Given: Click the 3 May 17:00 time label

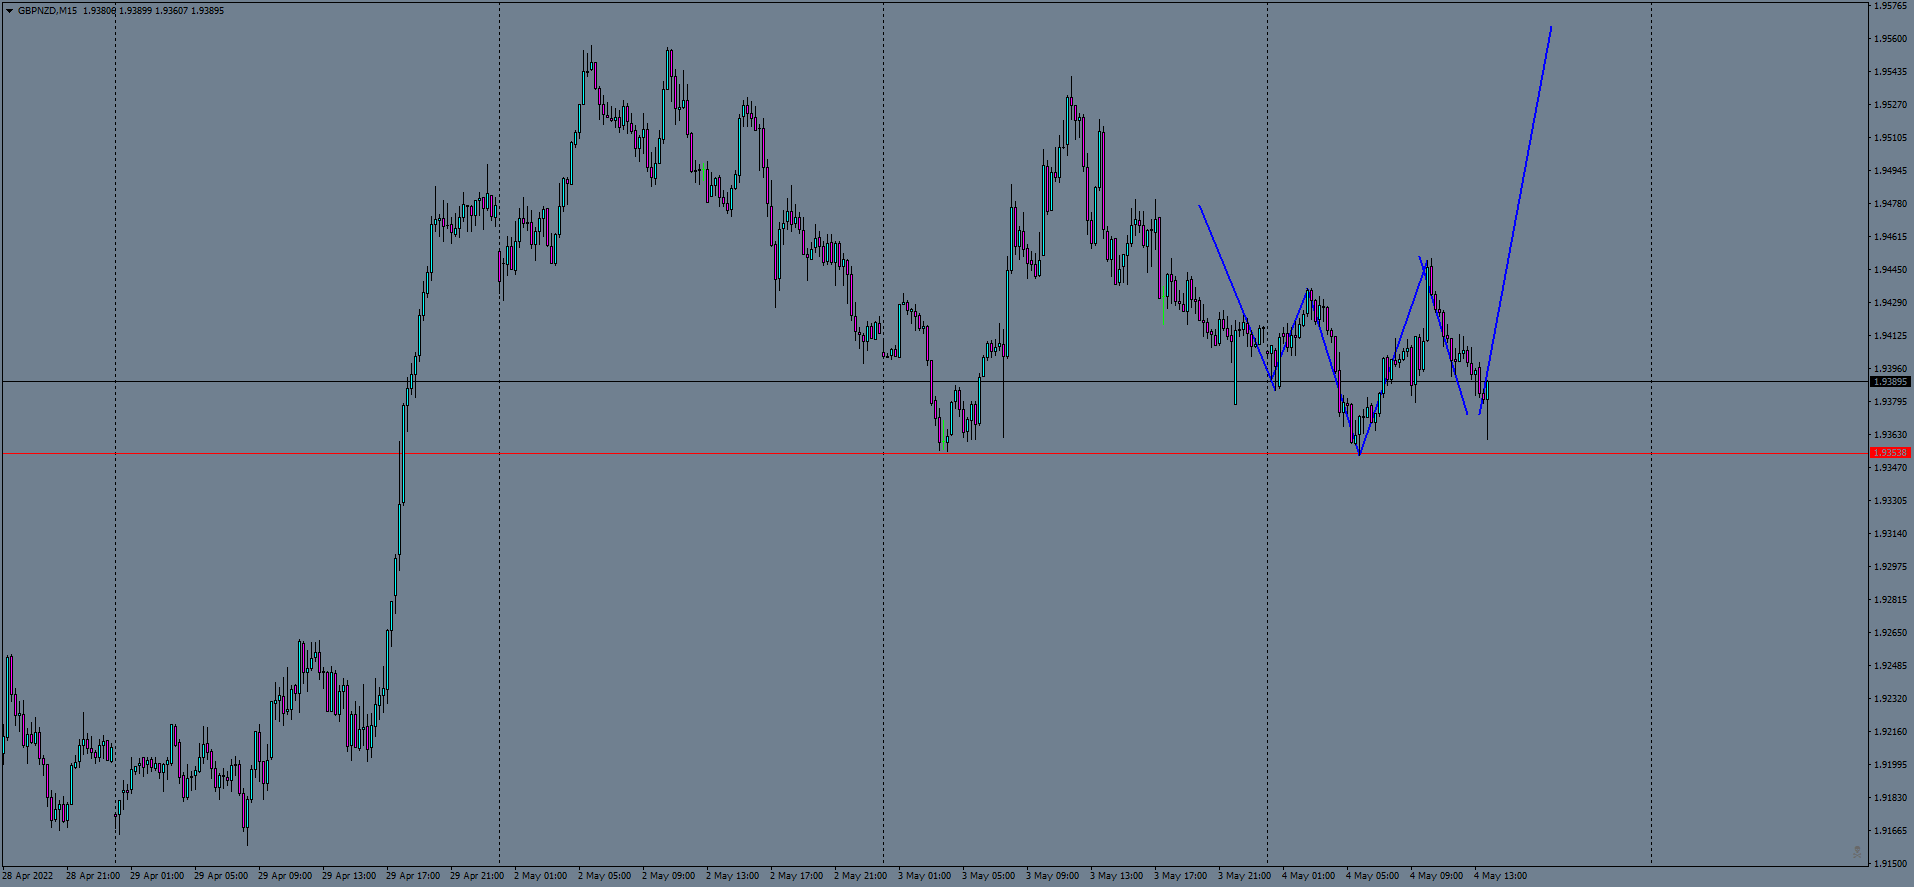Looking at the screenshot, I should [x=1180, y=876].
